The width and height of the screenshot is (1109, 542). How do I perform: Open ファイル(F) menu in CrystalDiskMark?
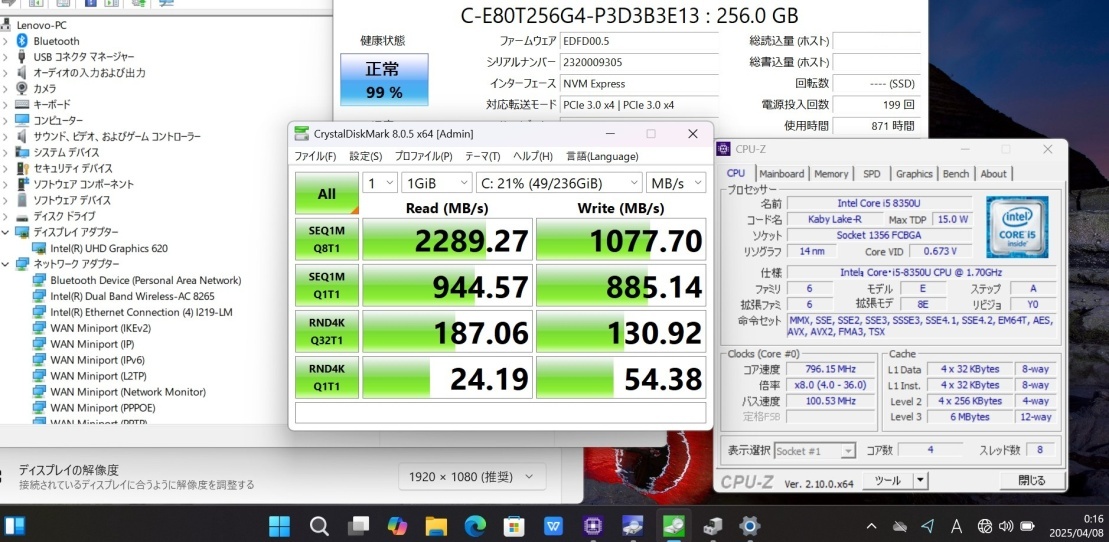[315, 156]
